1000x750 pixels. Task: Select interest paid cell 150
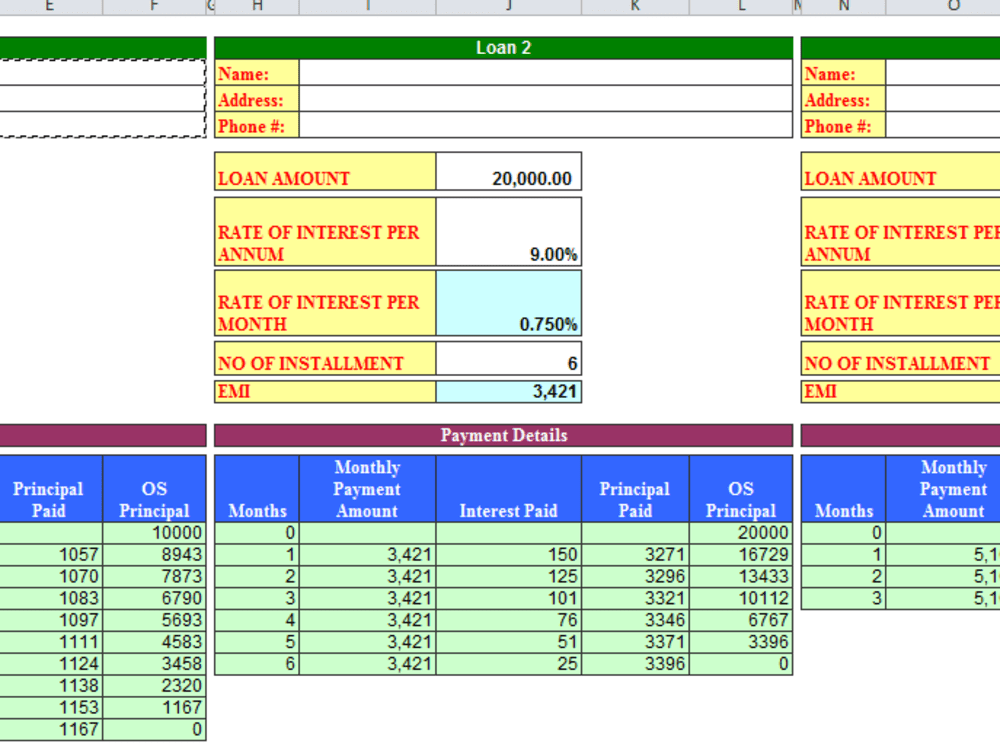tap(509, 555)
